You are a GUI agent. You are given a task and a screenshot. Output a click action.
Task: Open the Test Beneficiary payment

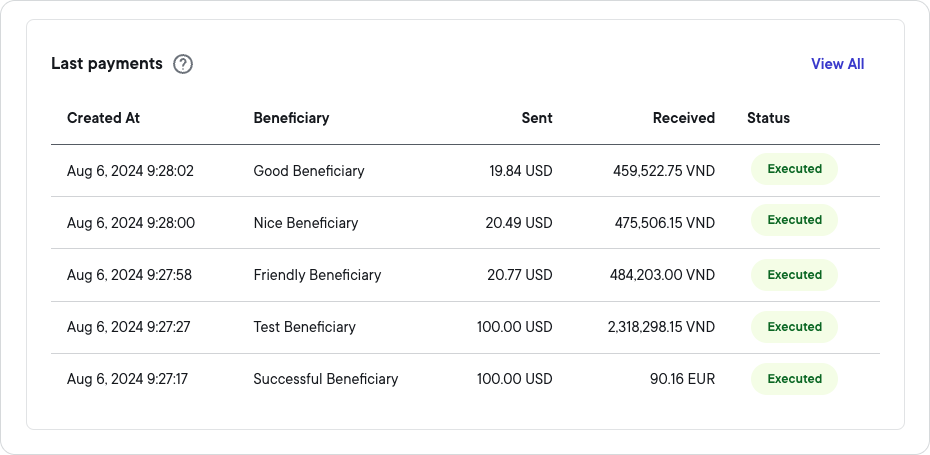click(304, 327)
